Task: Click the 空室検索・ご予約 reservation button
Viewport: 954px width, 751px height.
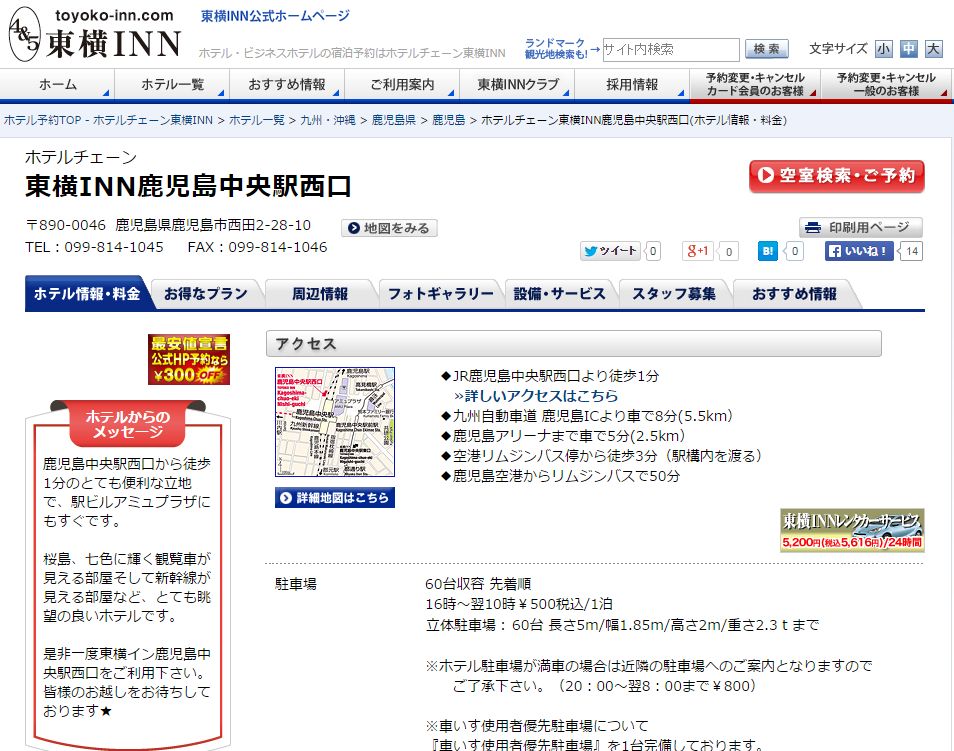Action: pyautogui.click(x=837, y=176)
